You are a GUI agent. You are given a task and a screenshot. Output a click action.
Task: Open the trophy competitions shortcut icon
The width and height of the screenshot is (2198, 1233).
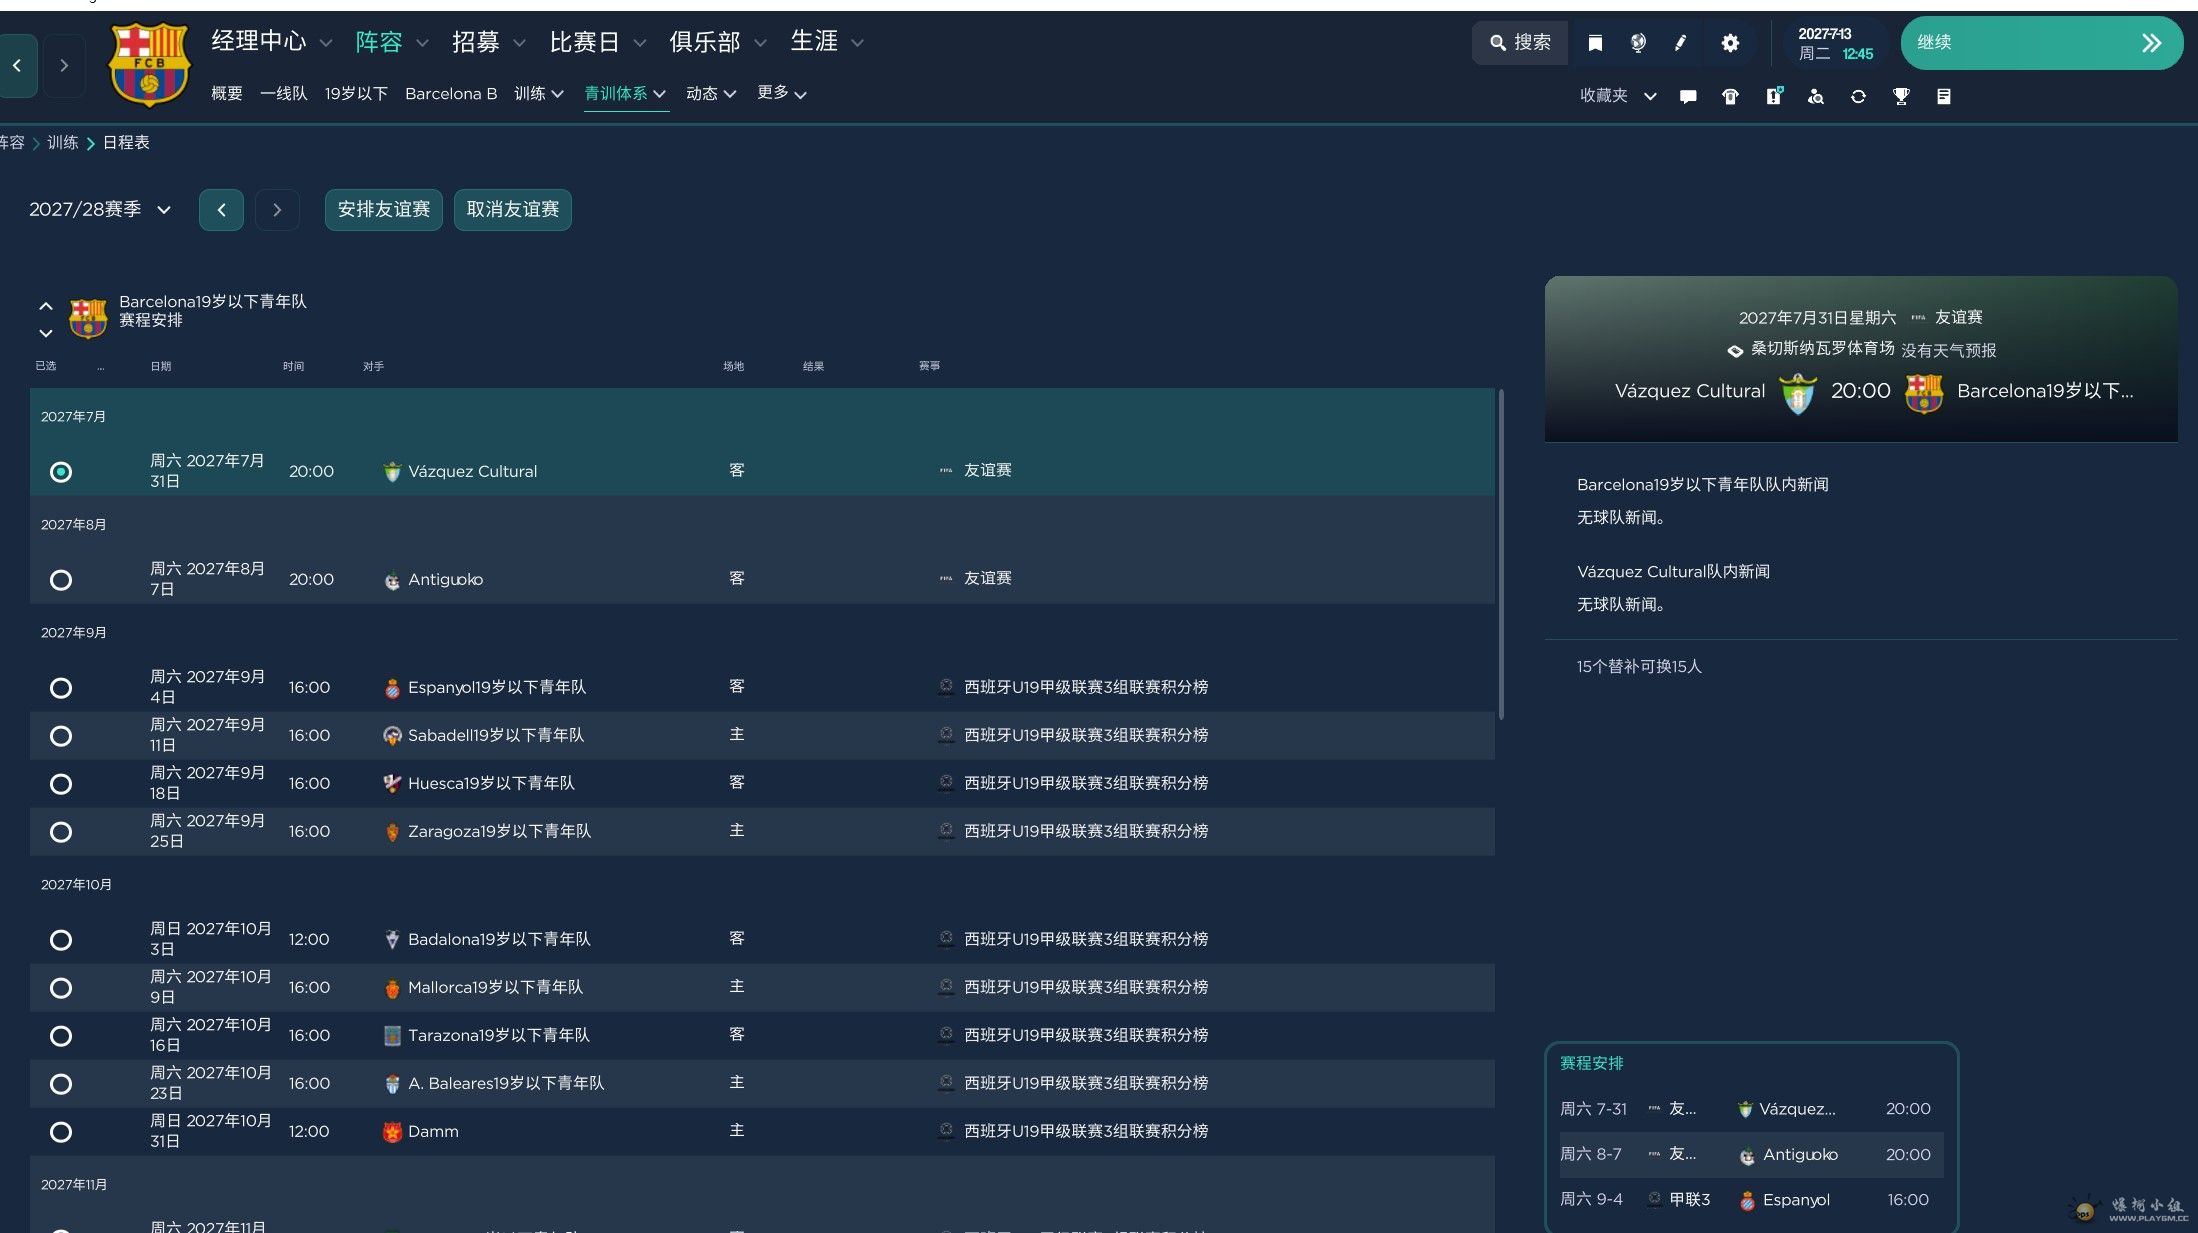coord(1901,96)
